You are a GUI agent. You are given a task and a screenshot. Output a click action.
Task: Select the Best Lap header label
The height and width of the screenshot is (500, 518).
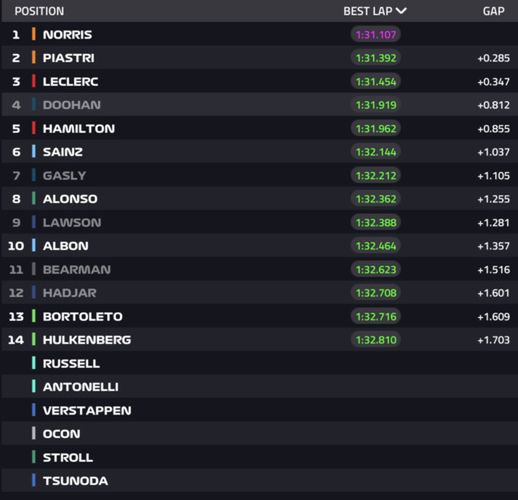(368, 11)
